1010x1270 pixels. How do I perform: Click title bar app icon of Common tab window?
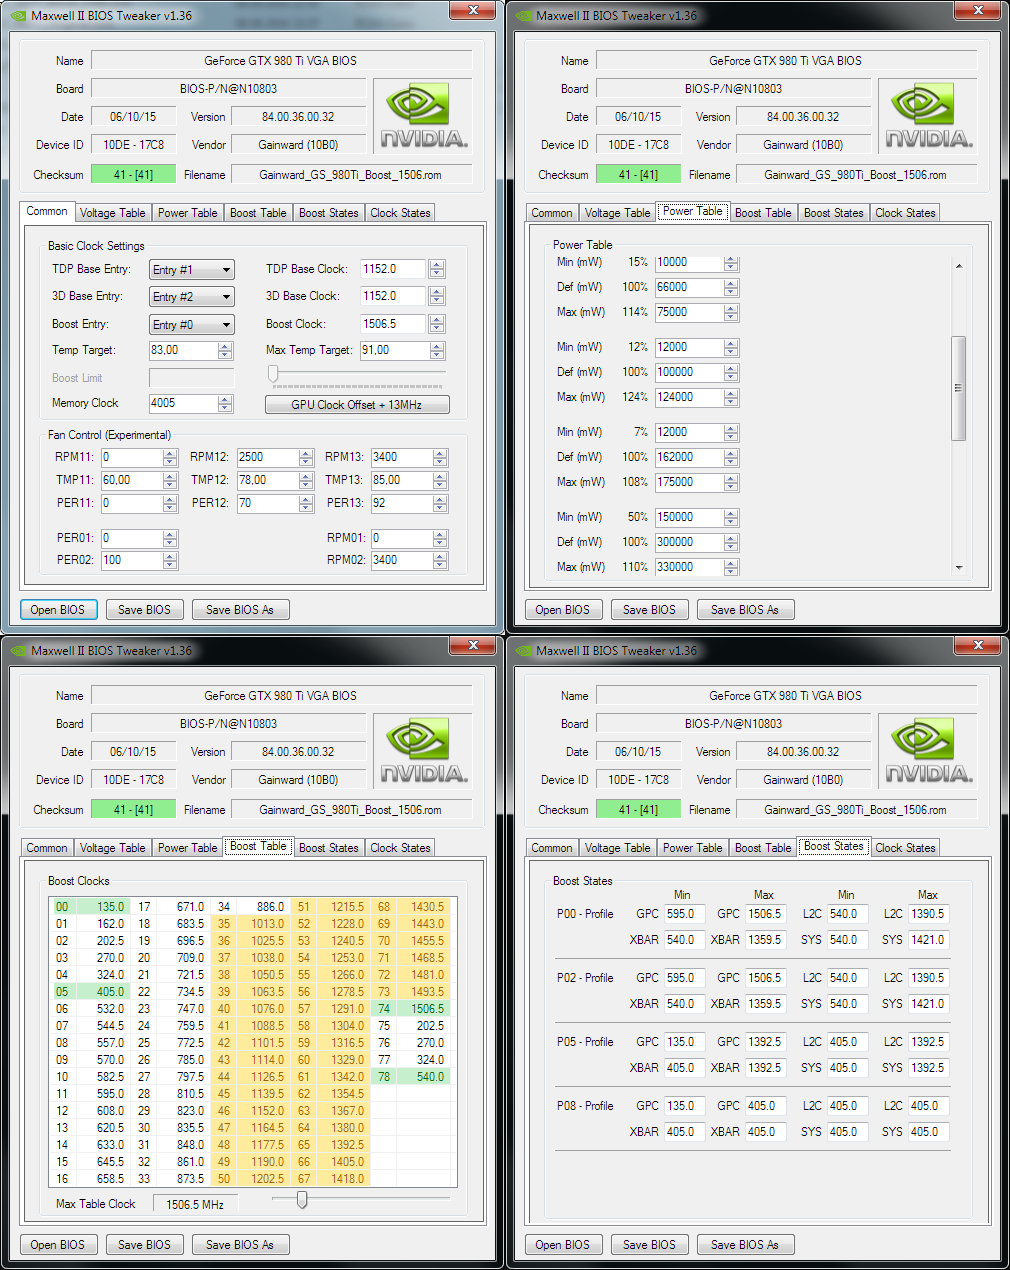coord(17,16)
